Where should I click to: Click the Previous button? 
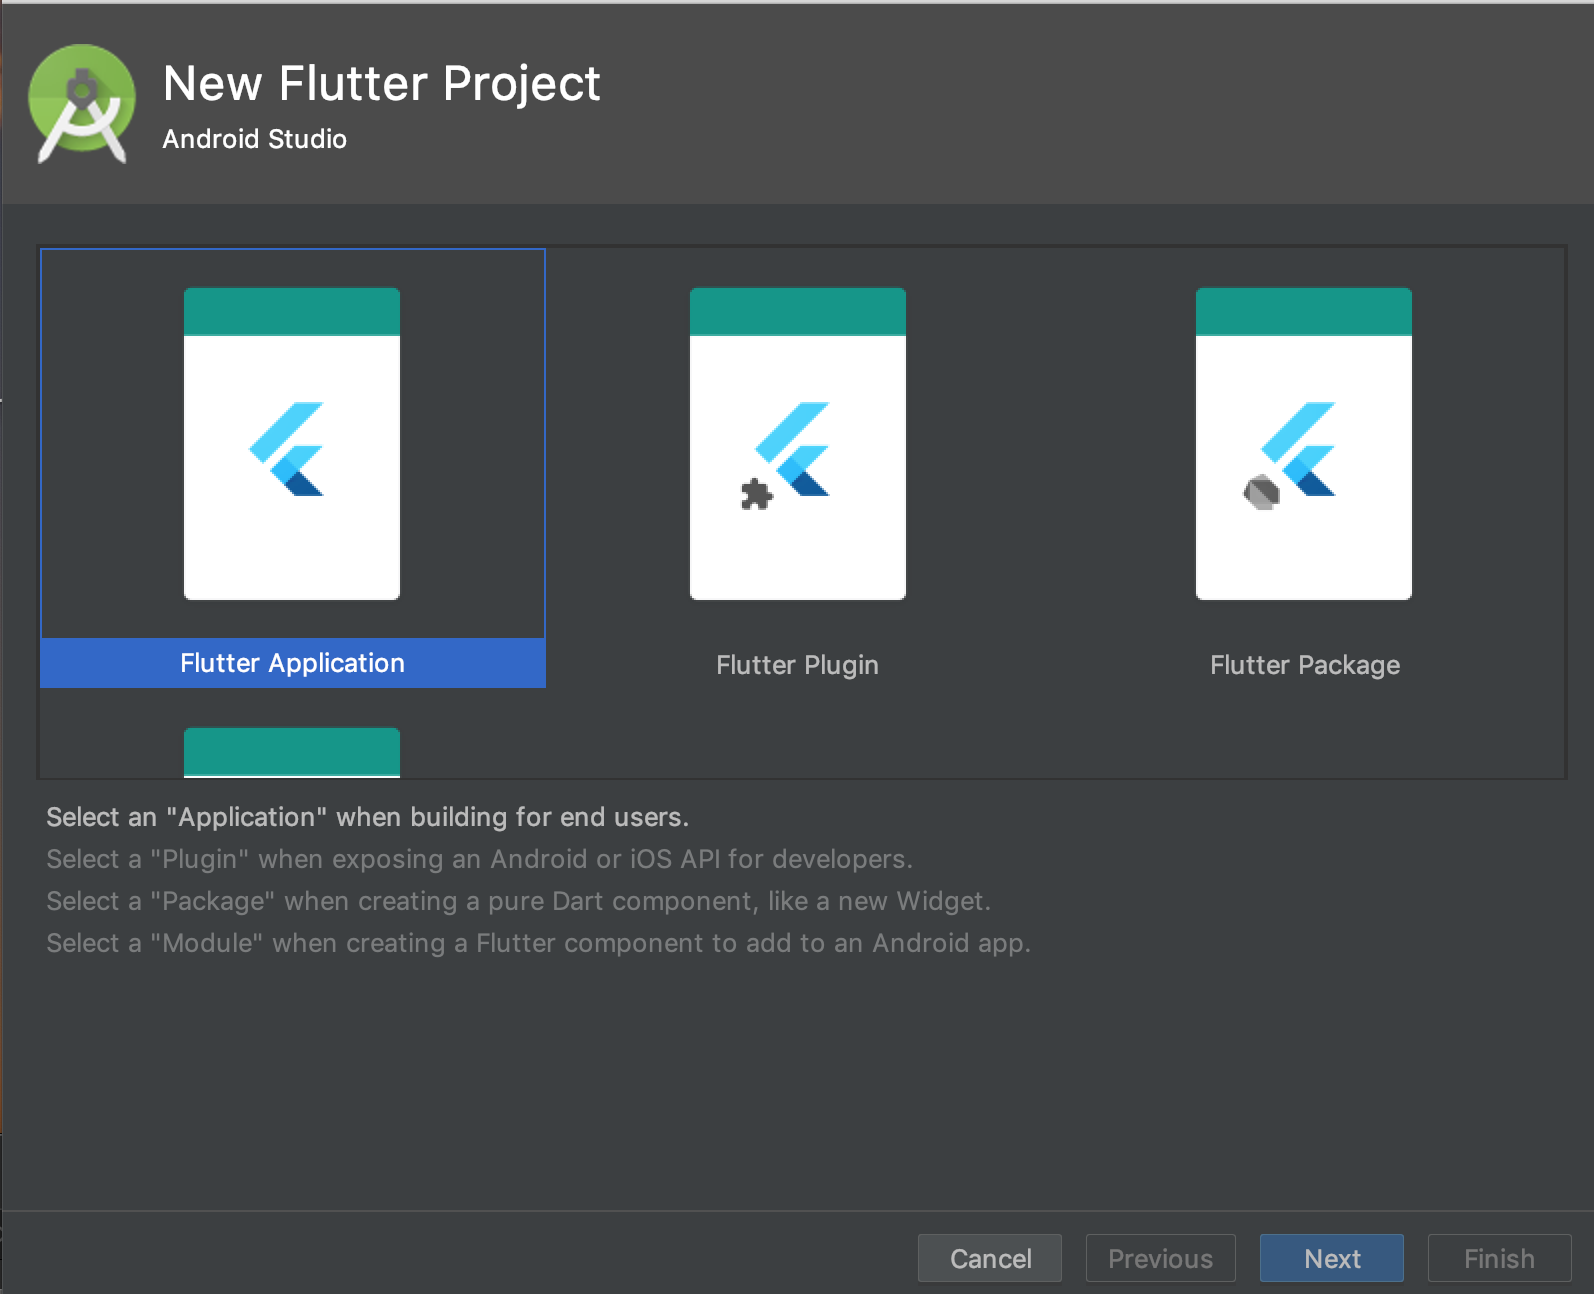coord(1160,1258)
